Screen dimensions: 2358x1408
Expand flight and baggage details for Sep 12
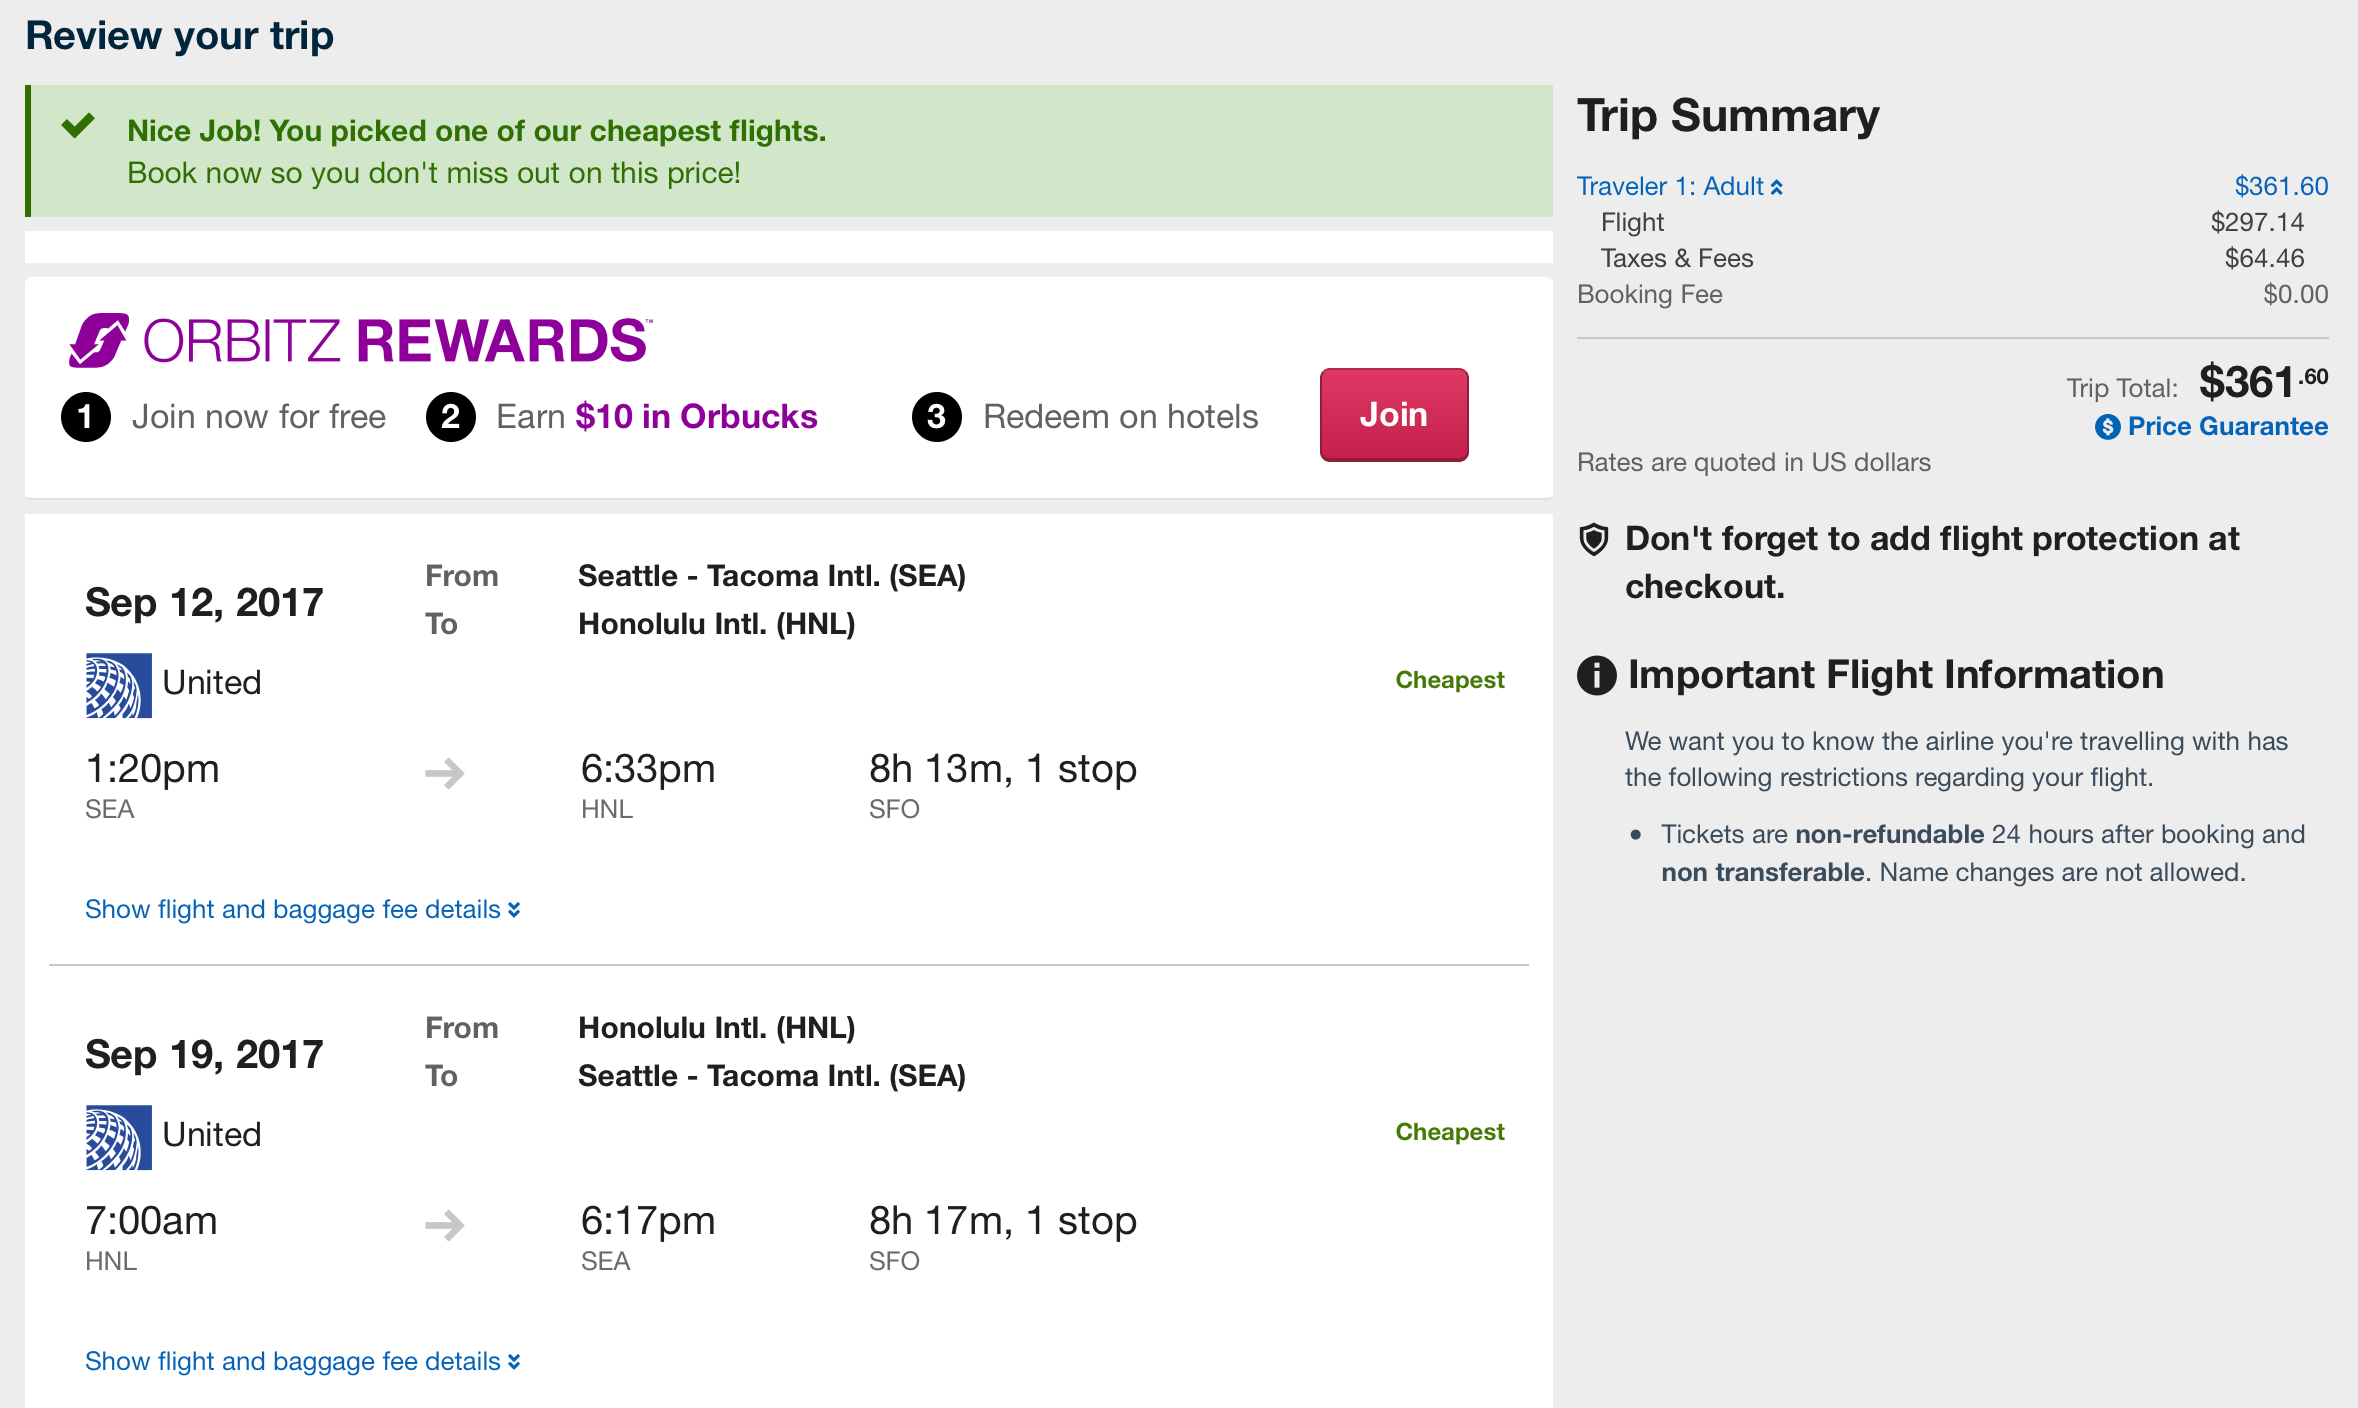pyautogui.click(x=302, y=909)
